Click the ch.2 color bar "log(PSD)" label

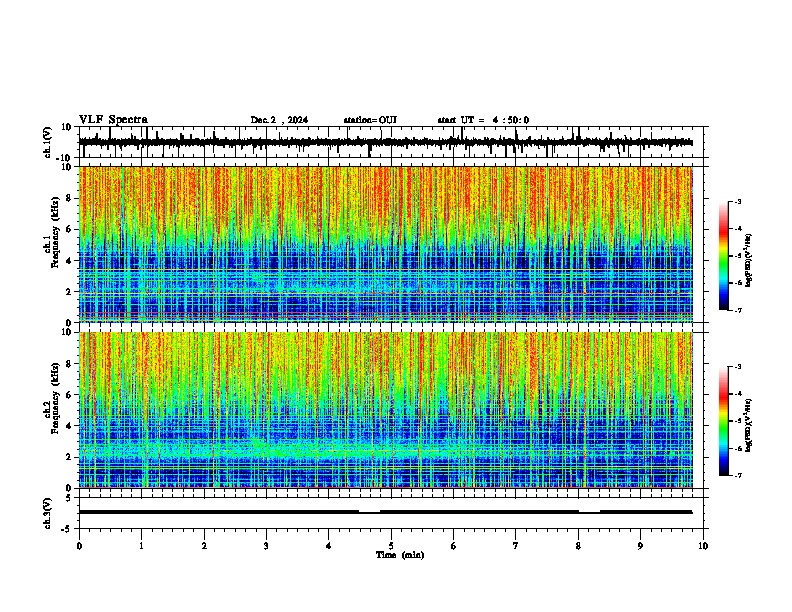pyautogui.click(x=748, y=425)
